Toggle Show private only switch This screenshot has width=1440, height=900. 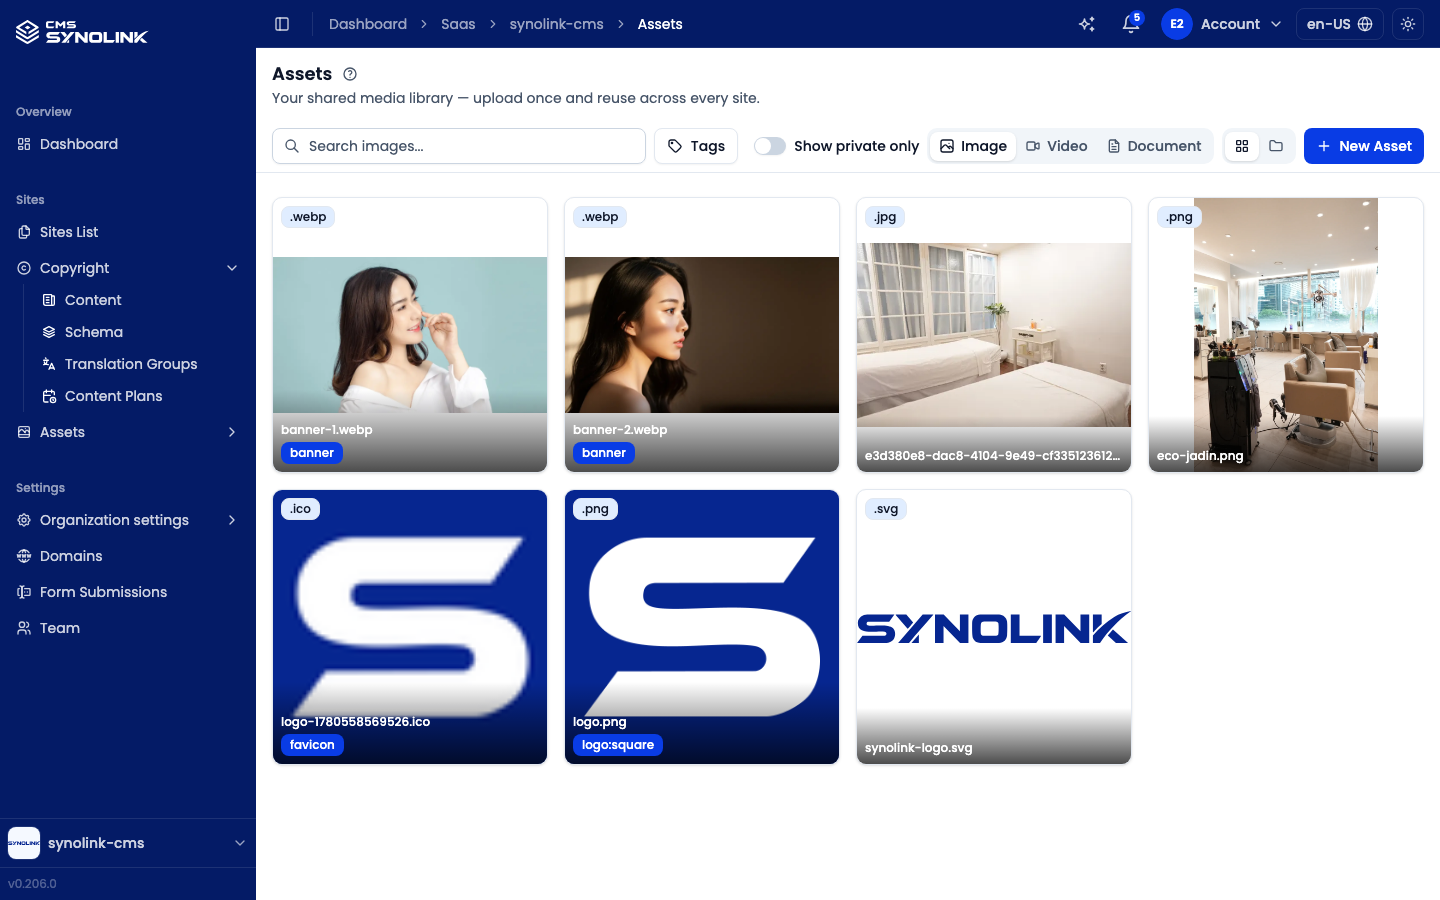tap(770, 146)
